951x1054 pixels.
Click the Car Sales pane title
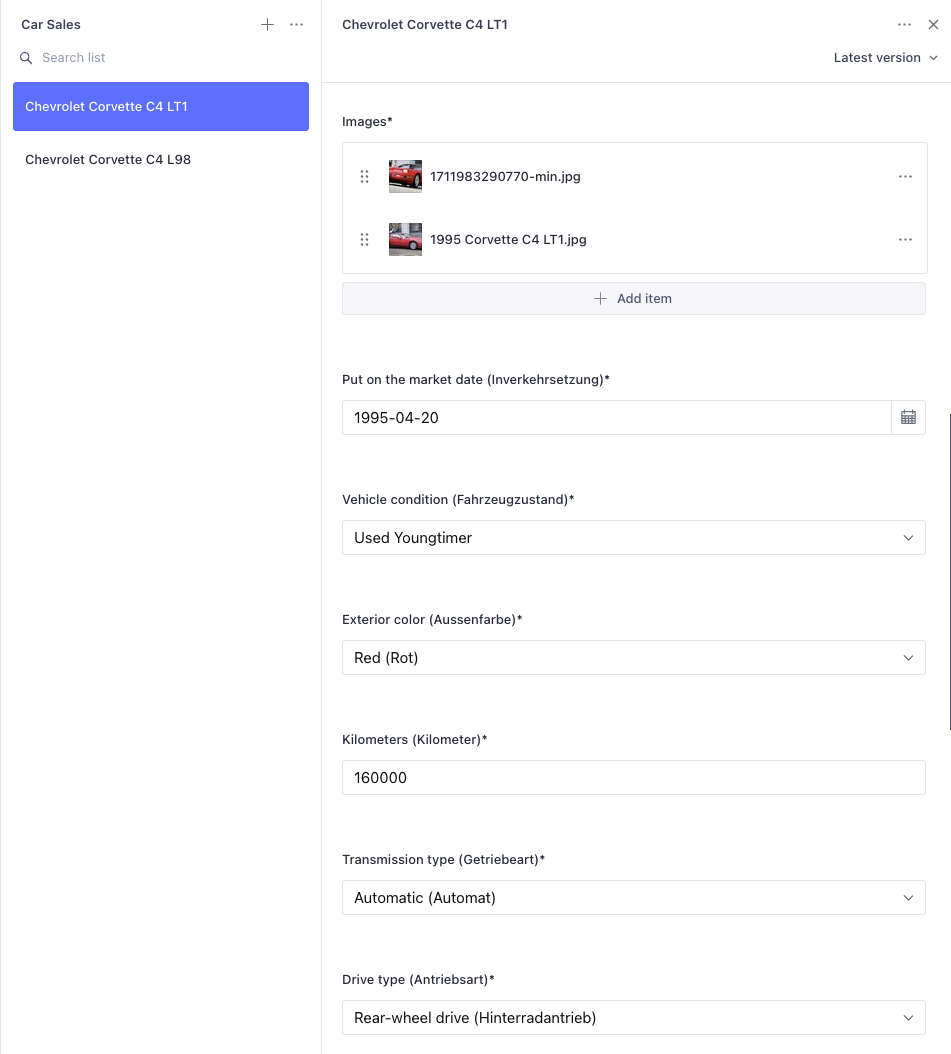tap(51, 25)
